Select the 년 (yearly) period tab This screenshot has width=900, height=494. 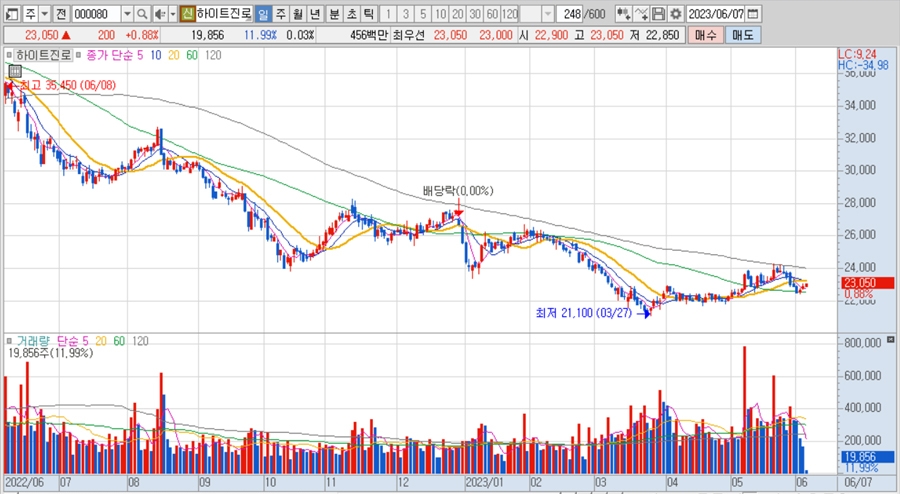pyautogui.click(x=316, y=14)
